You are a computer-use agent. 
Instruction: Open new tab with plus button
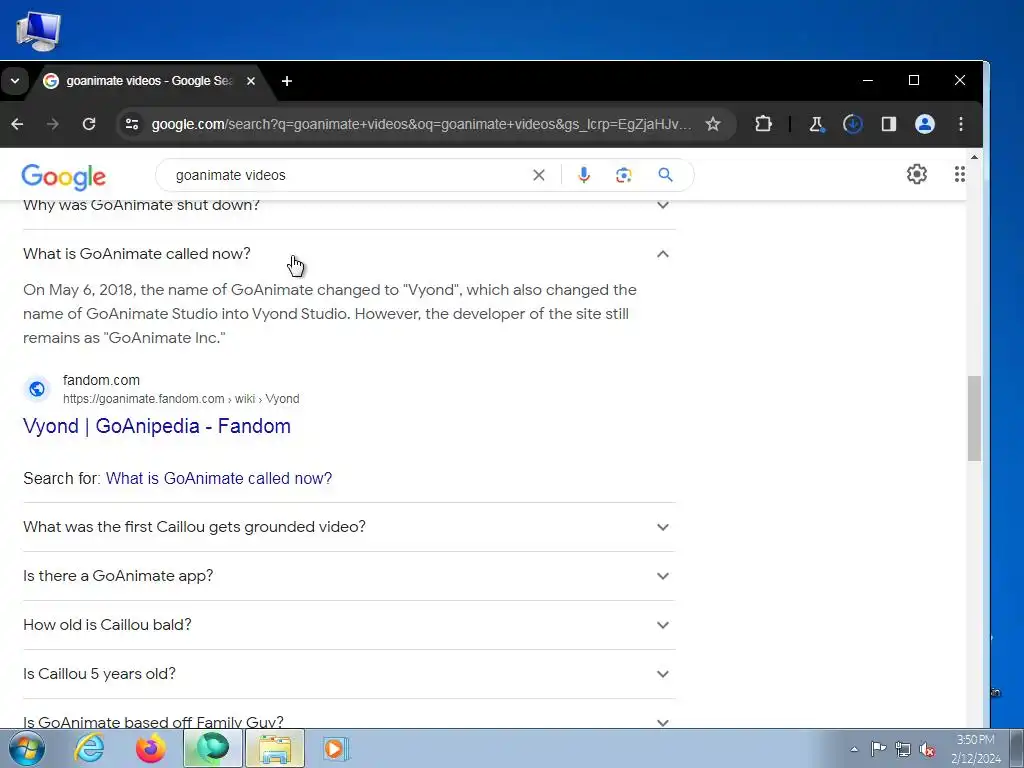point(287,81)
